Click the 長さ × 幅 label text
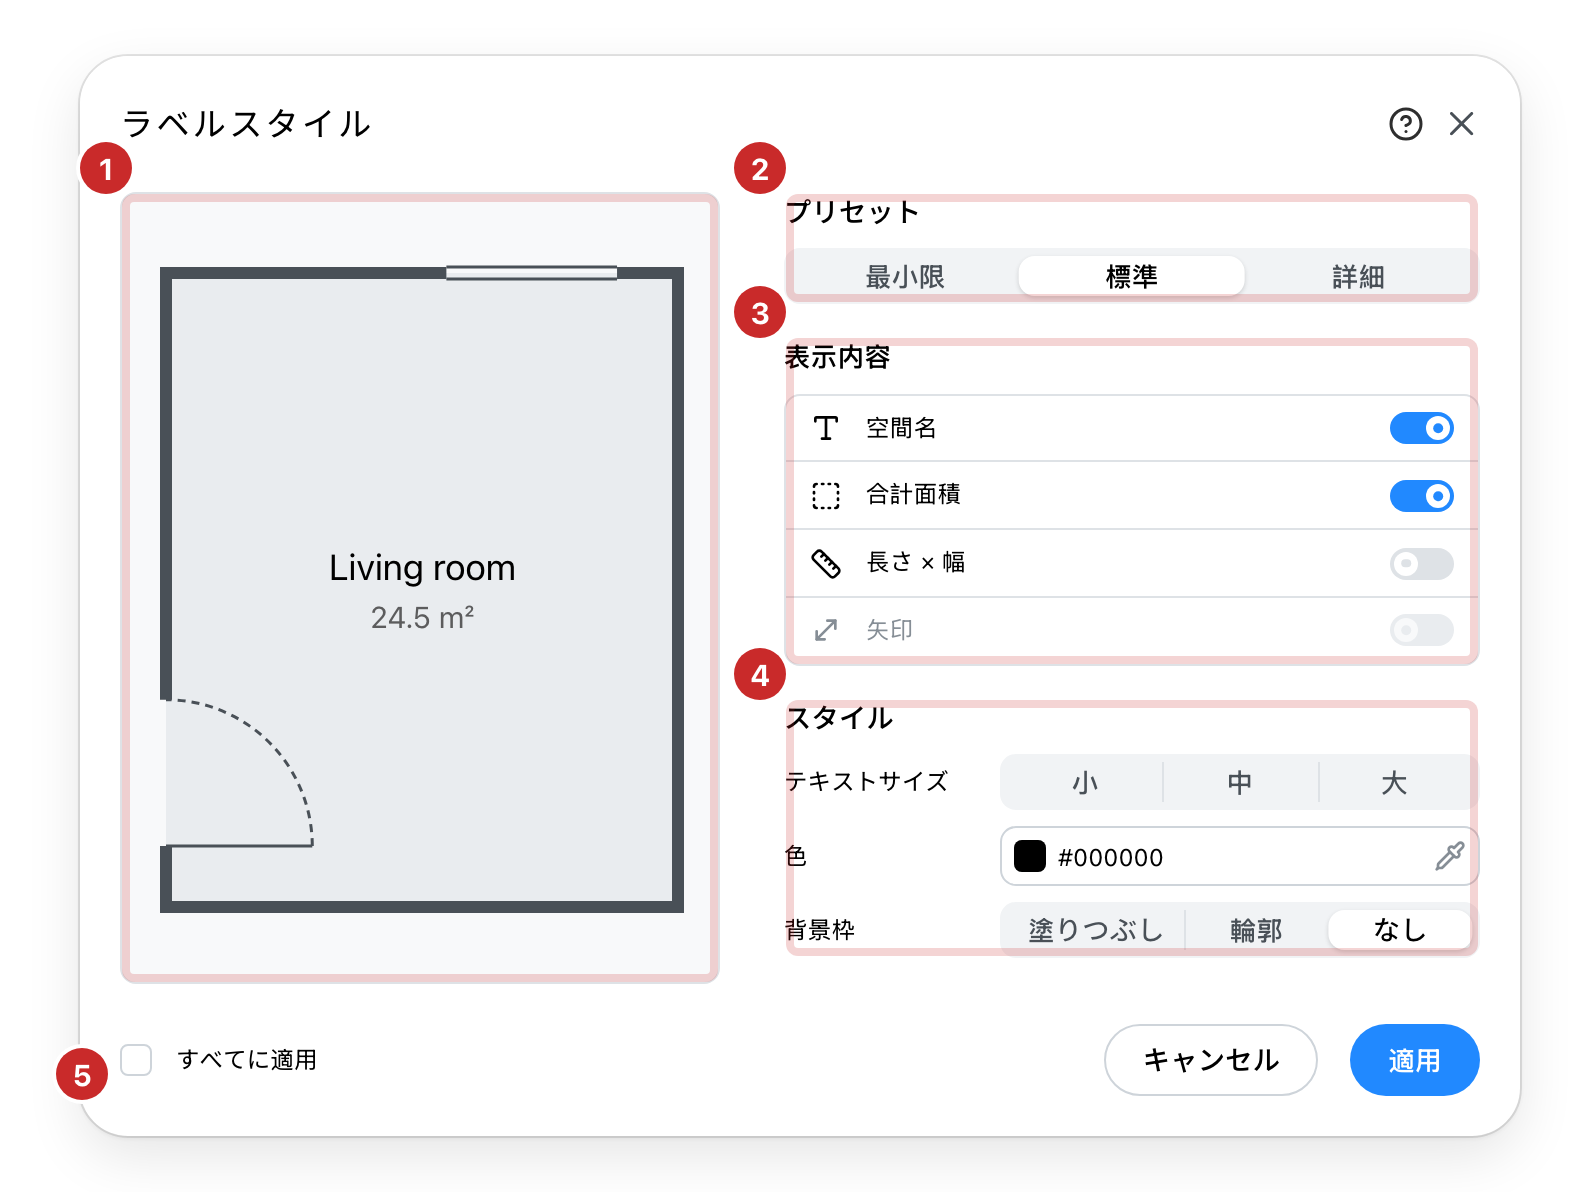 click(915, 563)
